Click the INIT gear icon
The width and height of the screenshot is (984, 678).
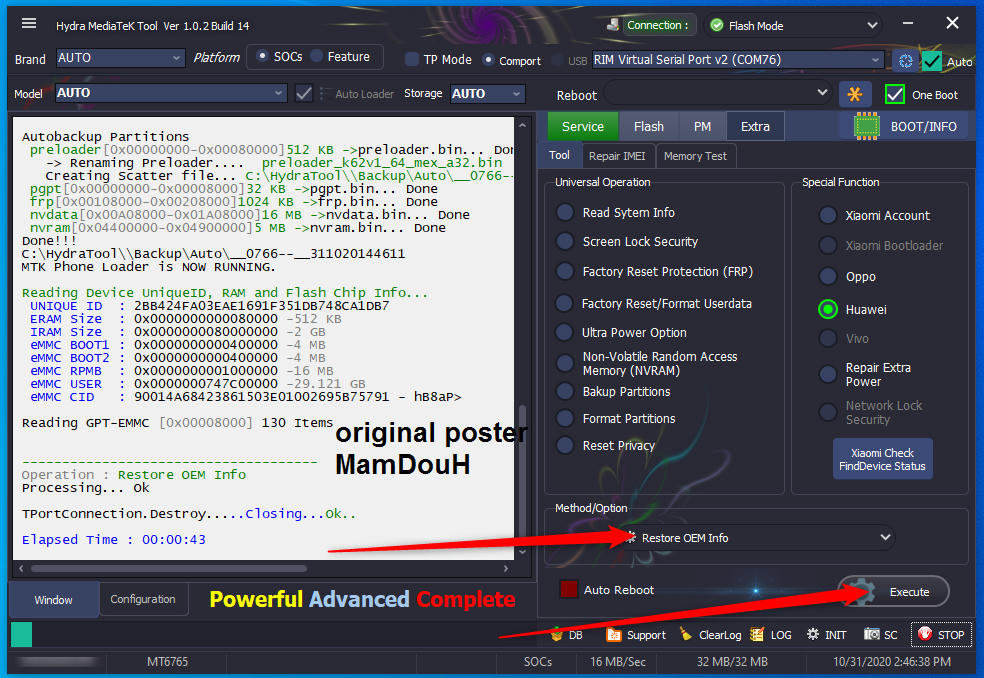(814, 634)
